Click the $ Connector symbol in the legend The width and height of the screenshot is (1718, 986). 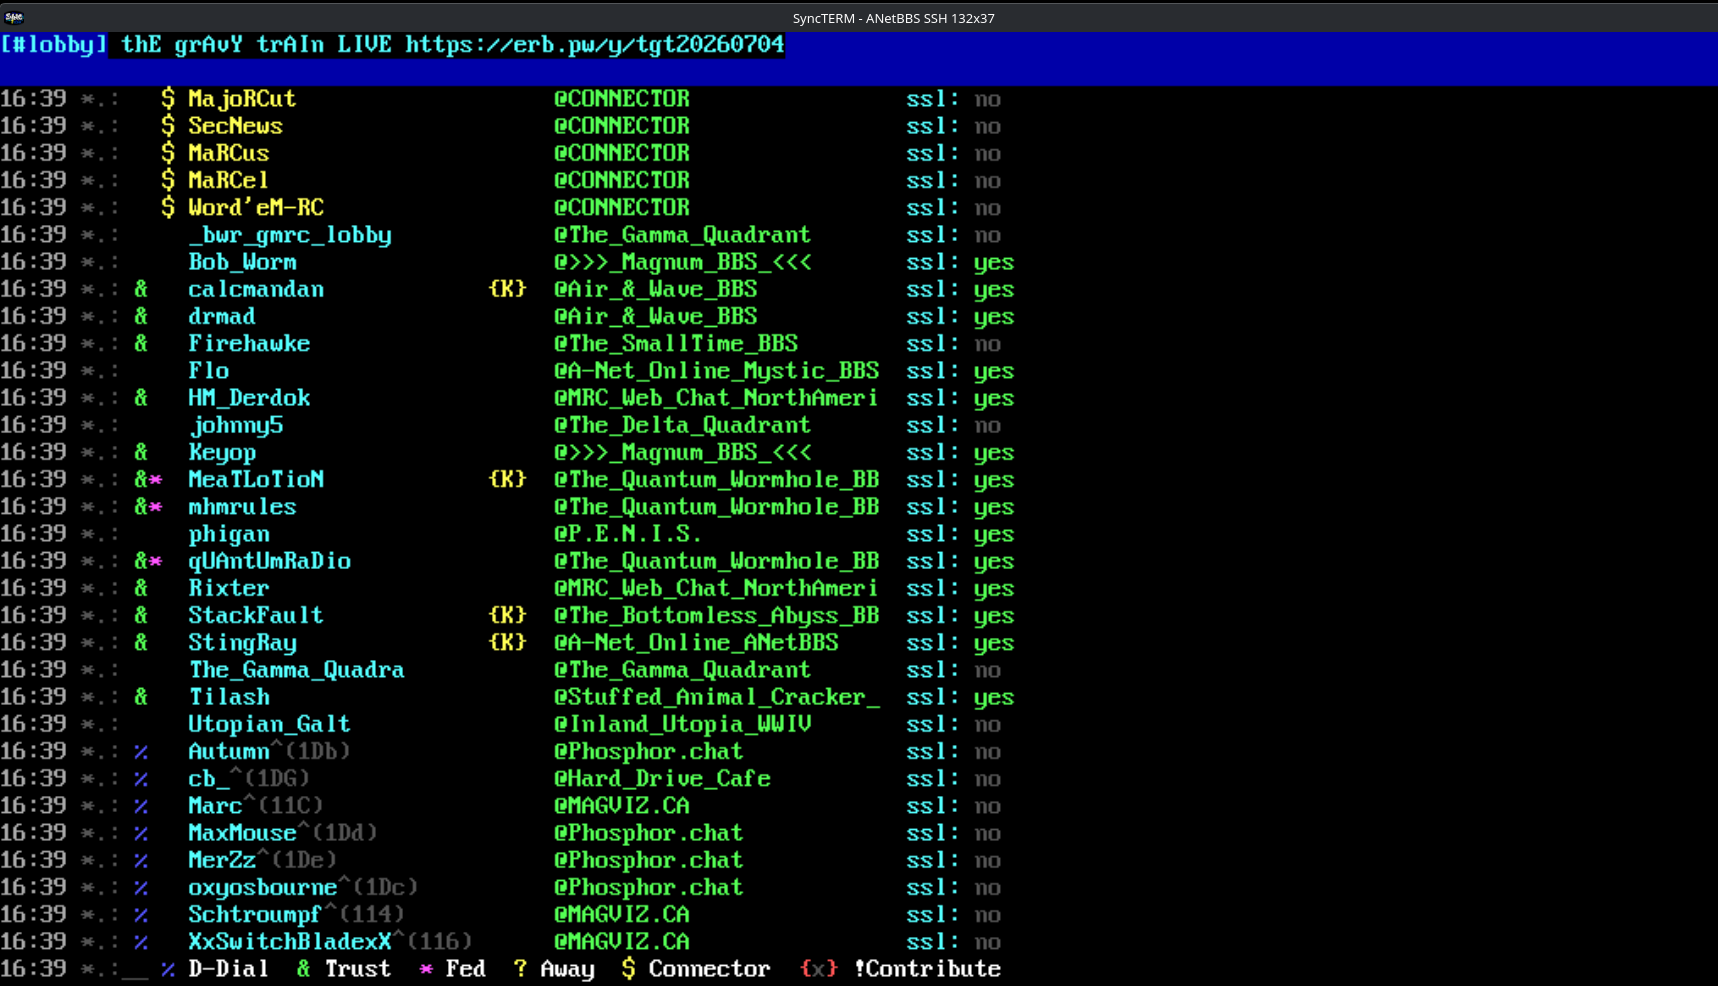coord(628,968)
